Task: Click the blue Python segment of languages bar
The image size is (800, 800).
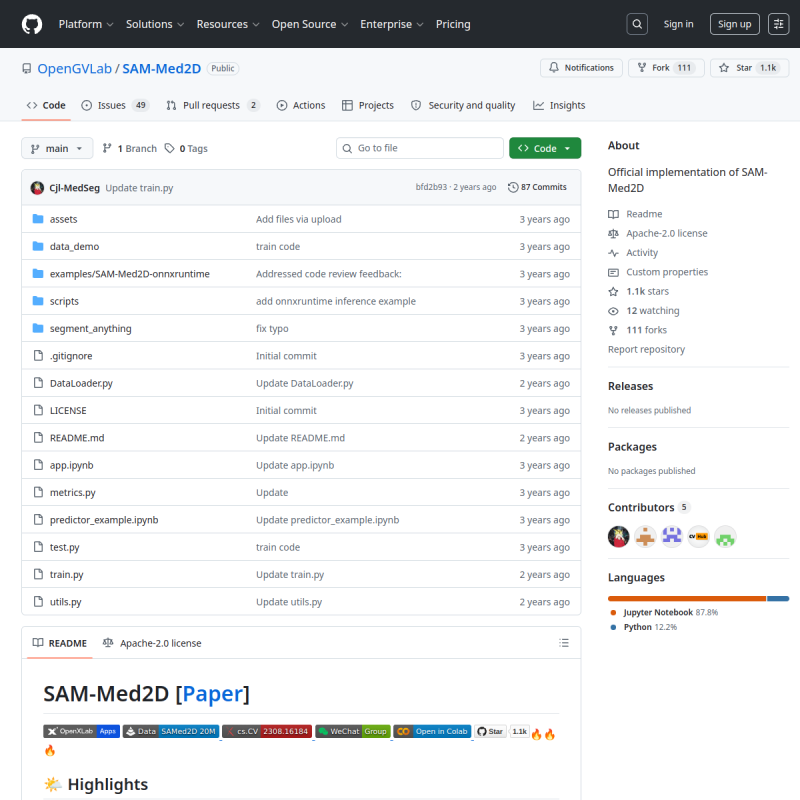Action: (x=778, y=598)
